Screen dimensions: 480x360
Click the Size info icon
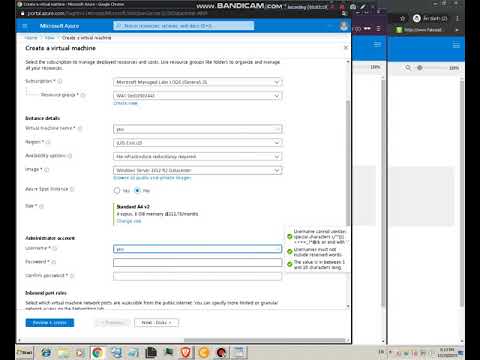(42, 206)
